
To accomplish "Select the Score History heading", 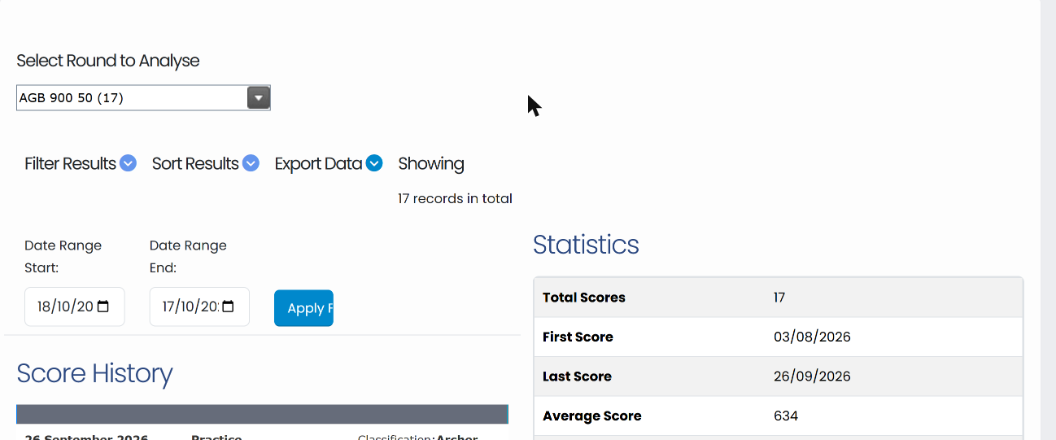I will tap(95, 373).
